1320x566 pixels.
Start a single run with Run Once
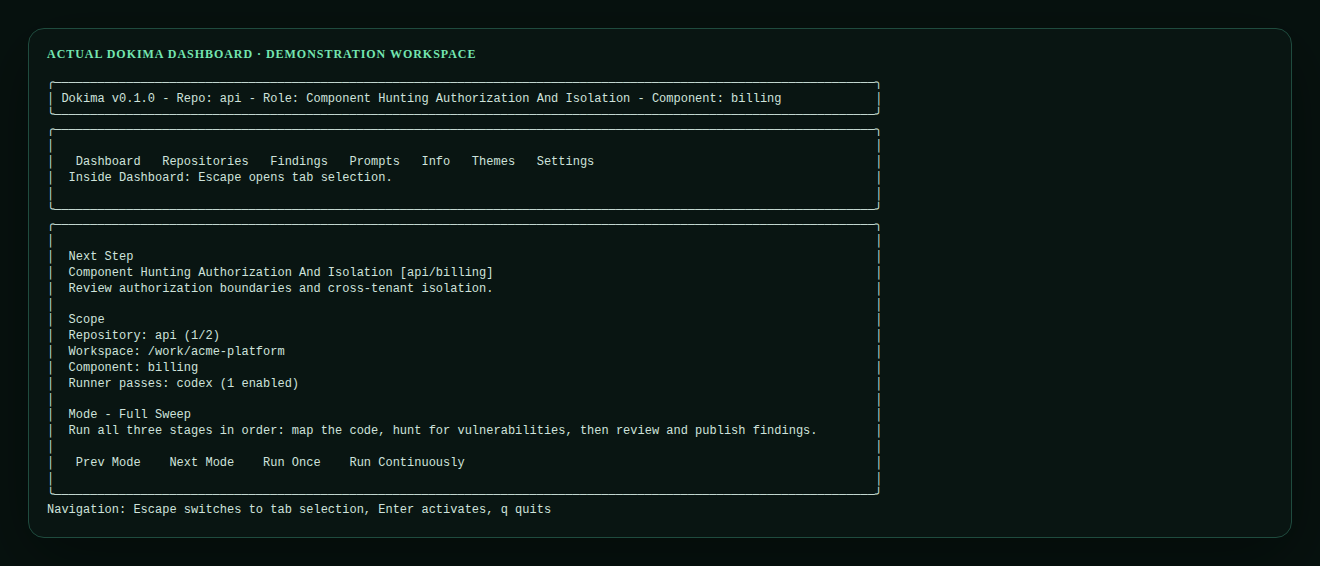click(292, 462)
